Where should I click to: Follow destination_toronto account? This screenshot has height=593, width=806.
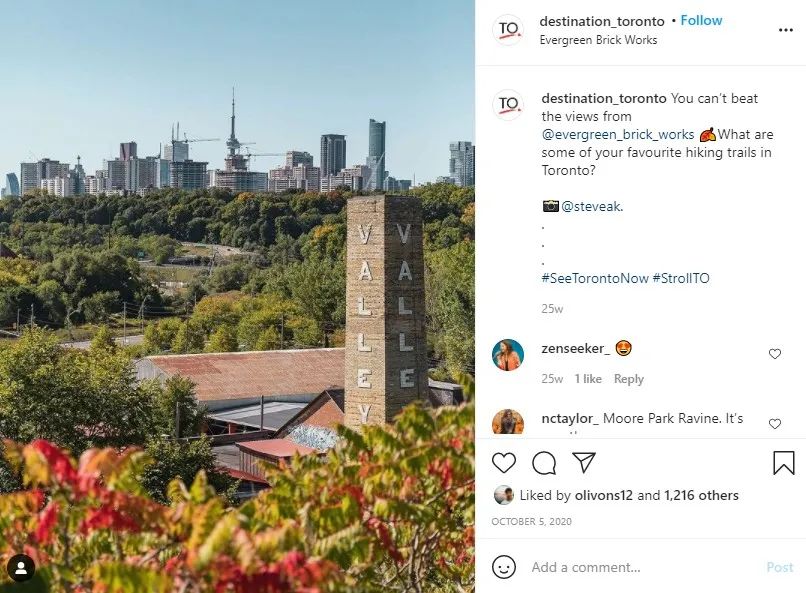click(x=701, y=21)
